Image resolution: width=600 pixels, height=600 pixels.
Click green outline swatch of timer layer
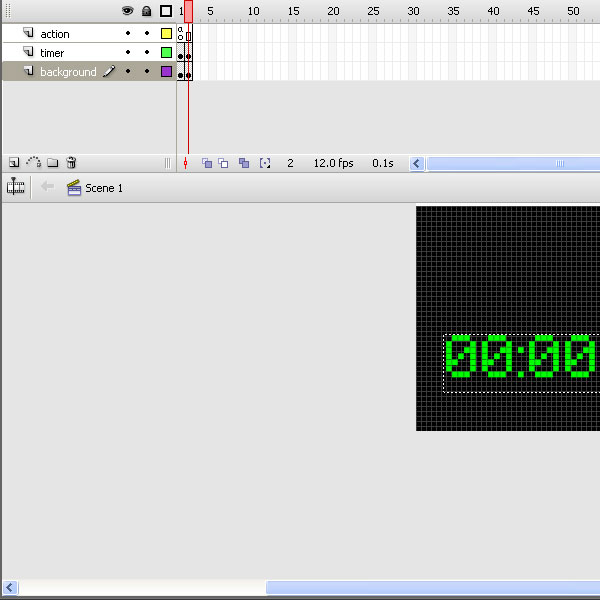point(166,52)
